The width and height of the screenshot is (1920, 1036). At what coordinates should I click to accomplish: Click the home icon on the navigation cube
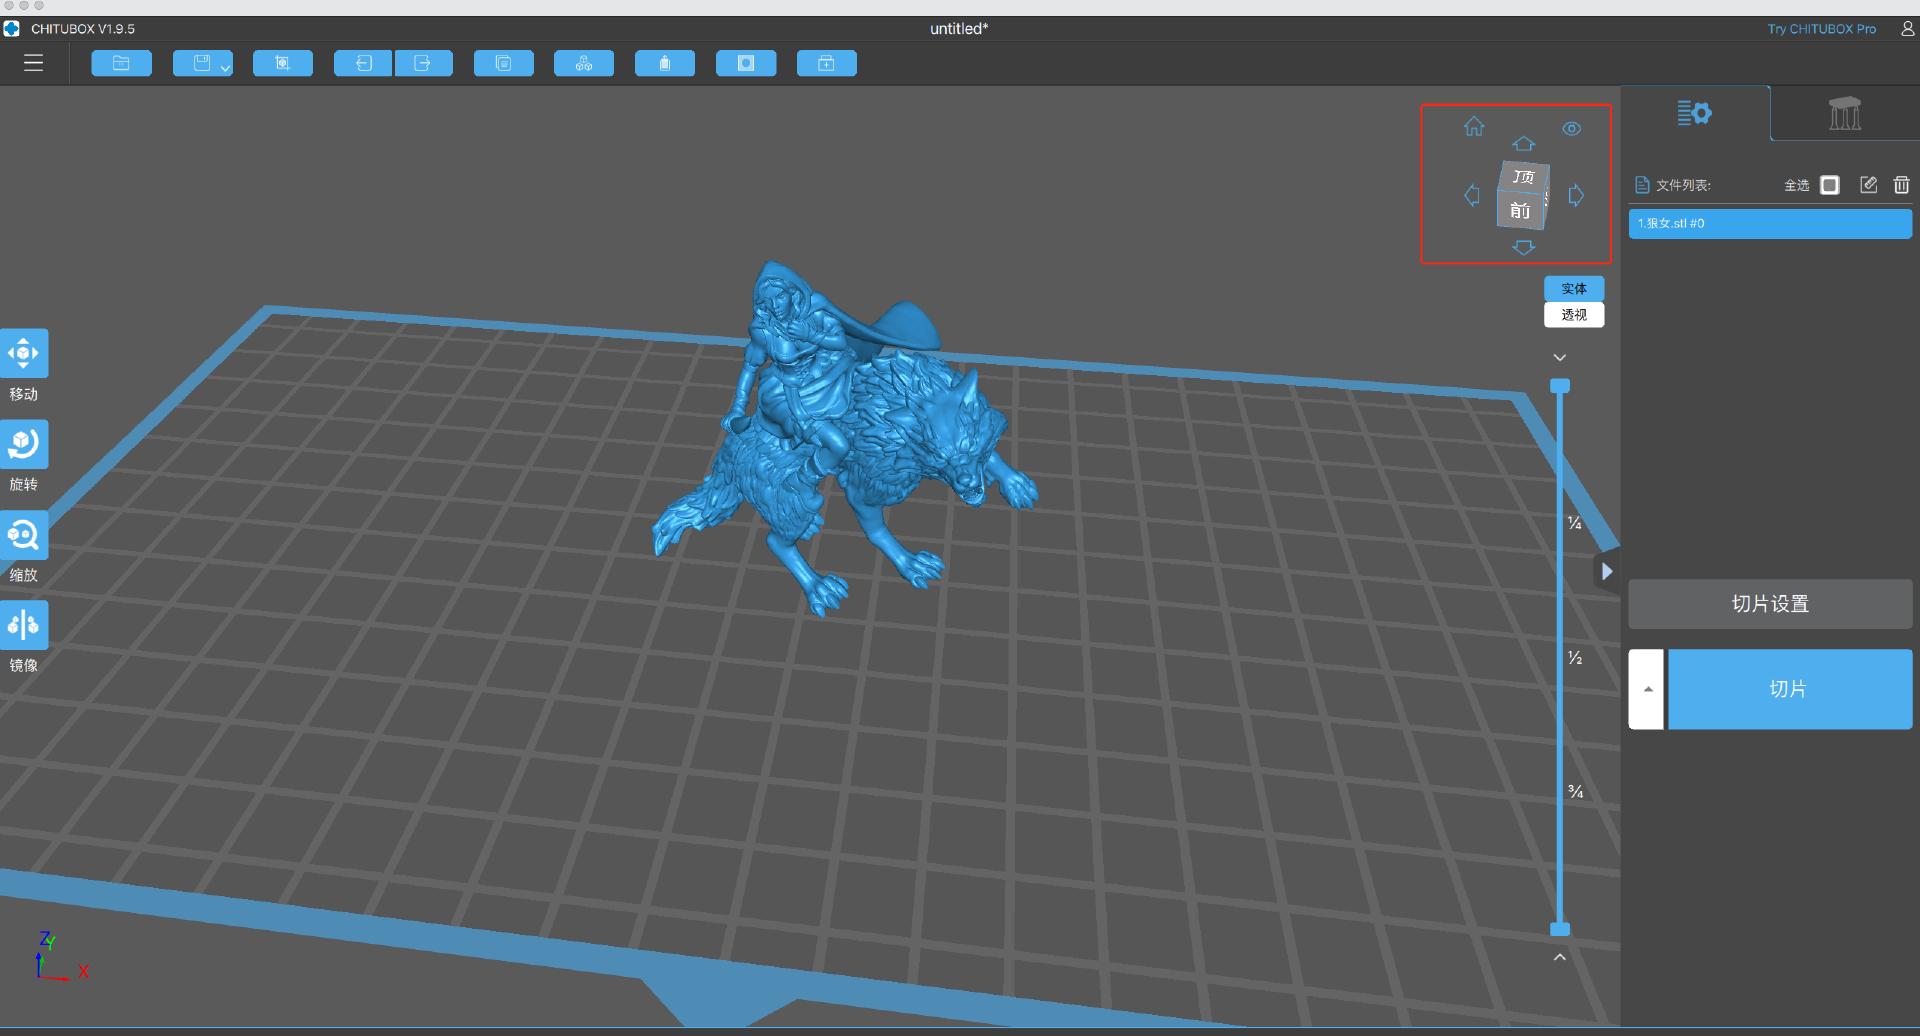point(1474,126)
